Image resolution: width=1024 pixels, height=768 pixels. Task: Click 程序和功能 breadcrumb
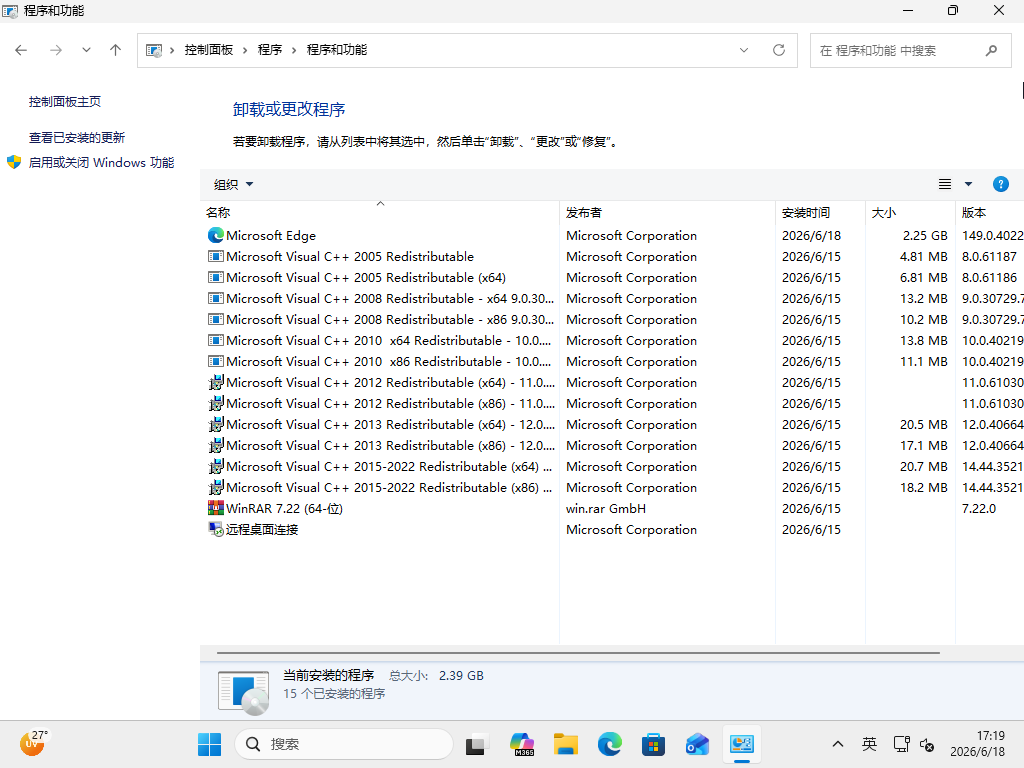[x=336, y=50]
